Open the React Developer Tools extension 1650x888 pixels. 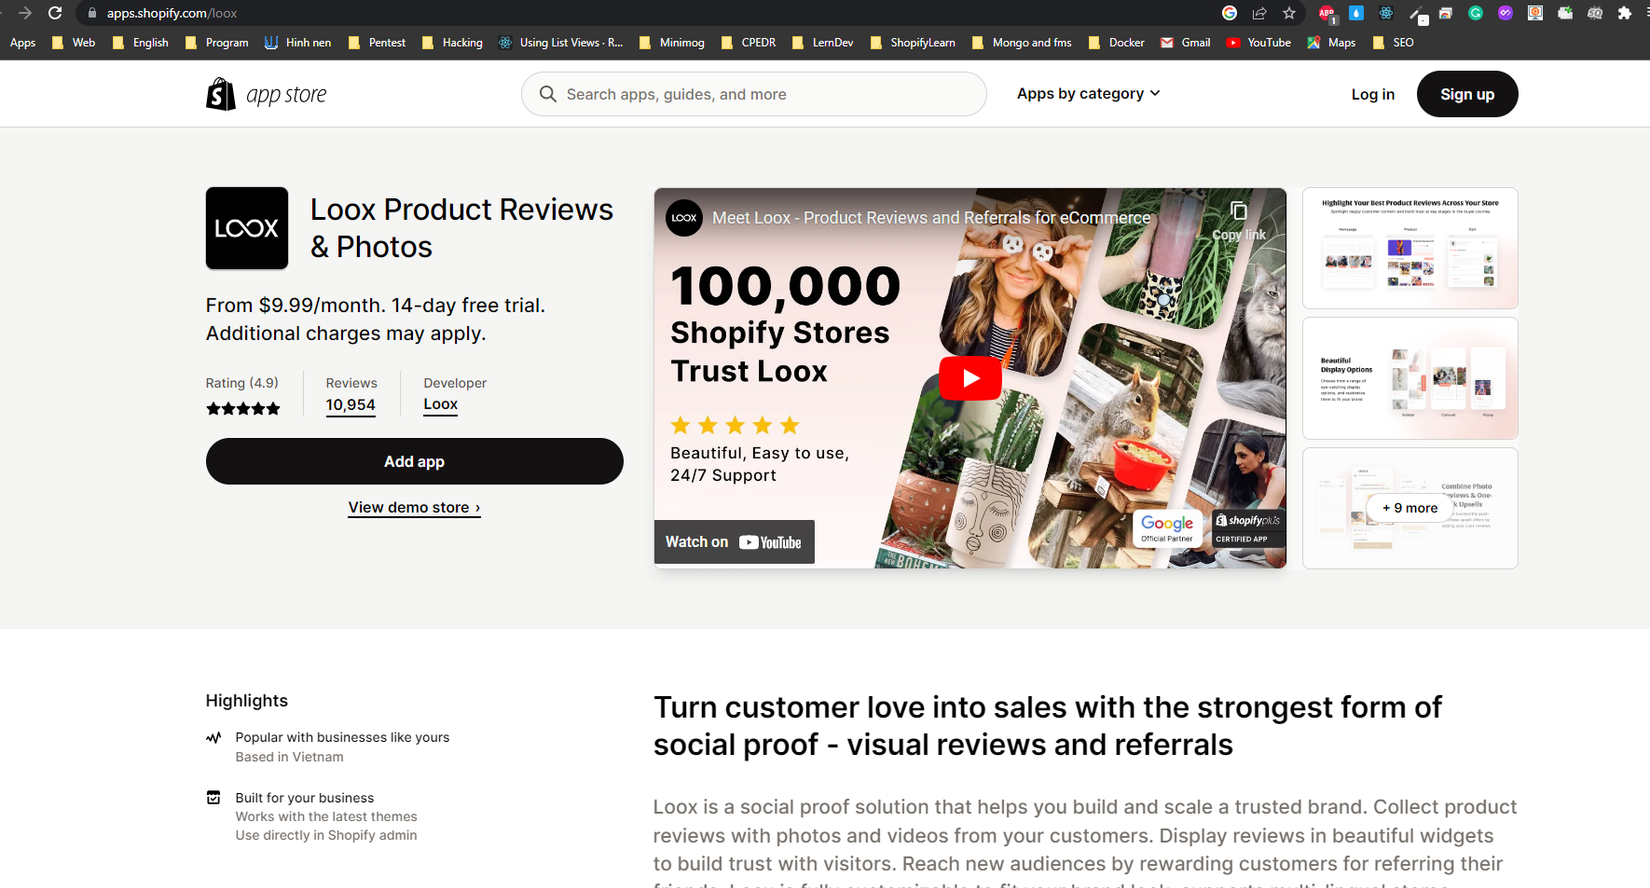click(x=1386, y=13)
